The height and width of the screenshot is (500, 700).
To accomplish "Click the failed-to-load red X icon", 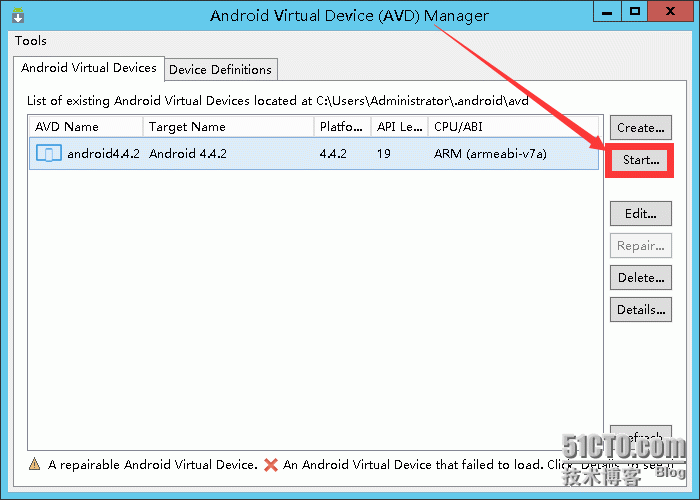I will (x=271, y=465).
